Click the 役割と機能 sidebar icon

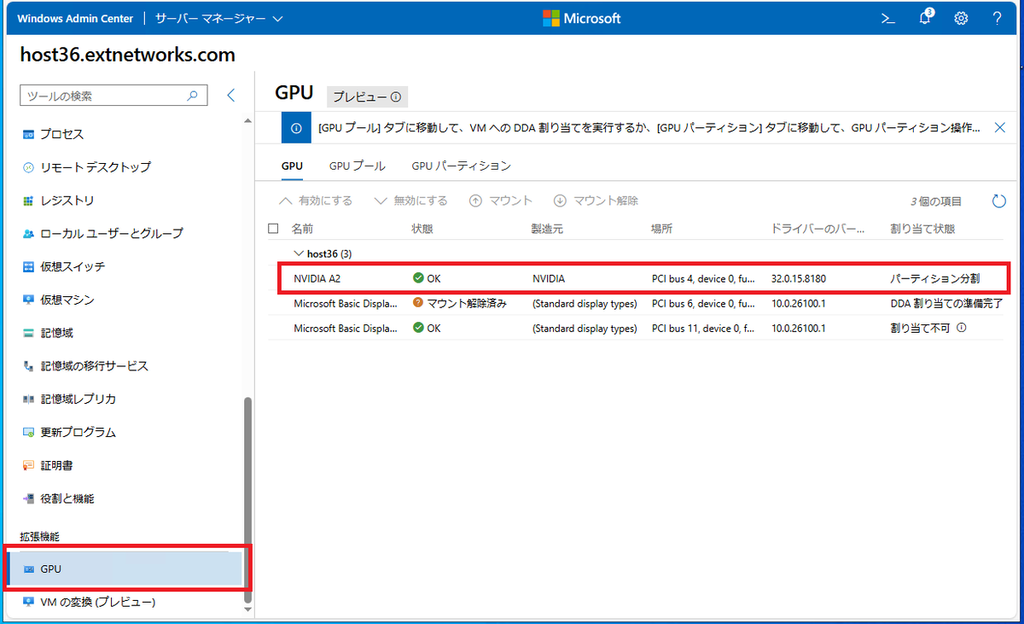28,499
